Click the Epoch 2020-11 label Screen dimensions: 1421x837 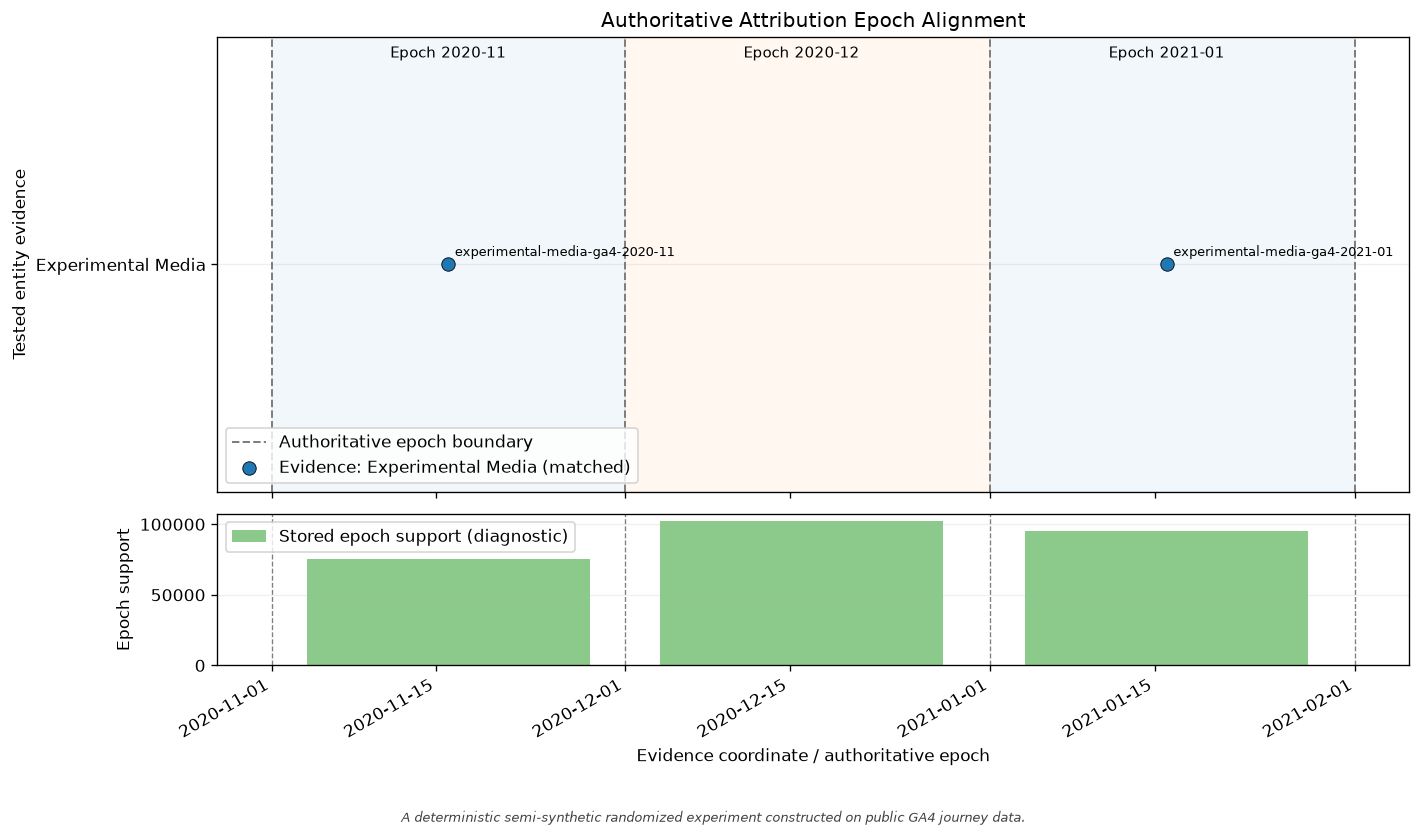click(x=448, y=53)
